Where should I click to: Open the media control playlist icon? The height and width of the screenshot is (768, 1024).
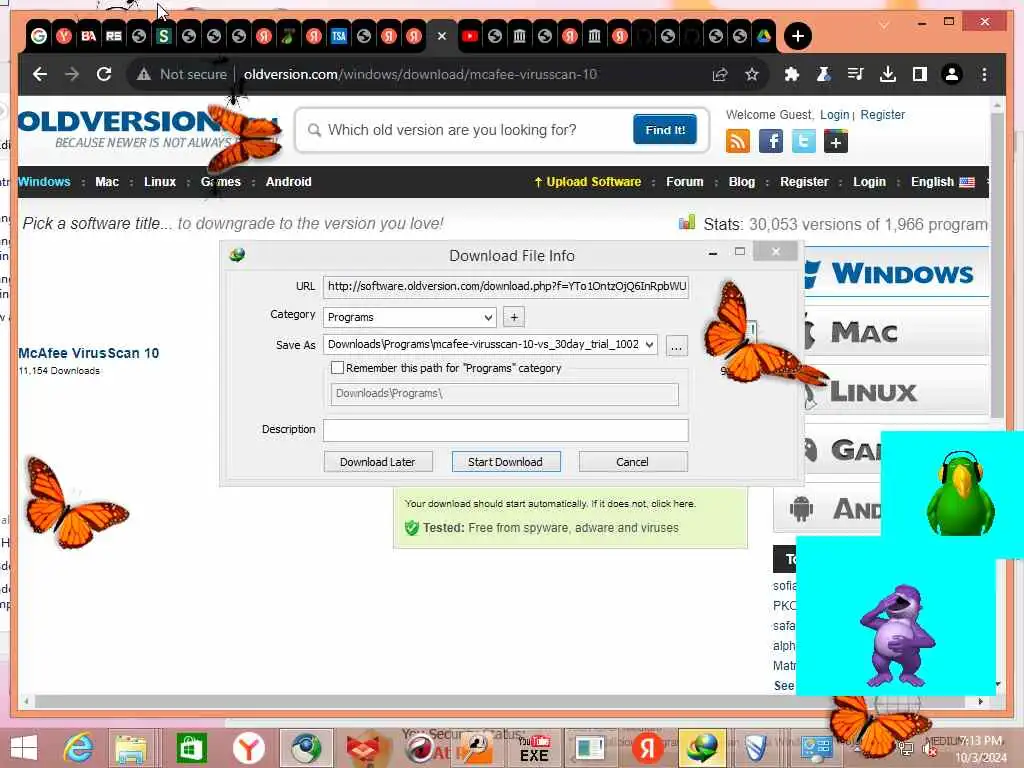pyautogui.click(x=856, y=74)
